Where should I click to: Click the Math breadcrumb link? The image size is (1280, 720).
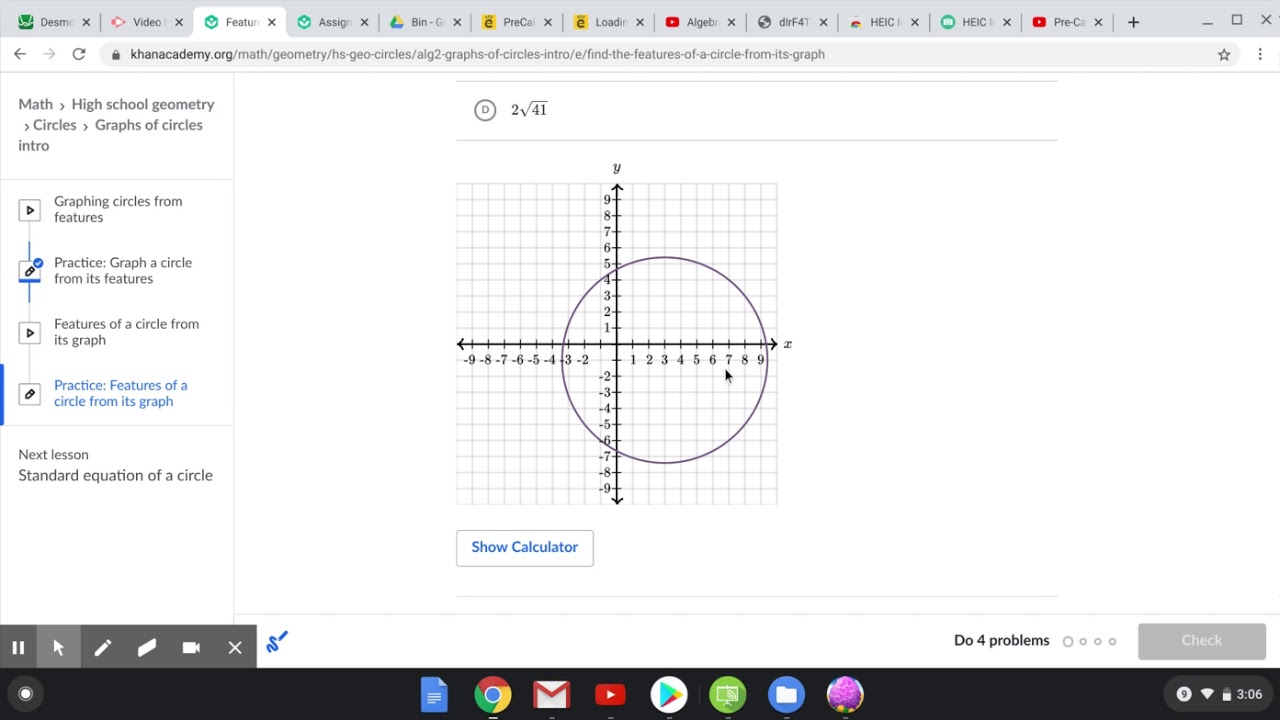click(36, 104)
